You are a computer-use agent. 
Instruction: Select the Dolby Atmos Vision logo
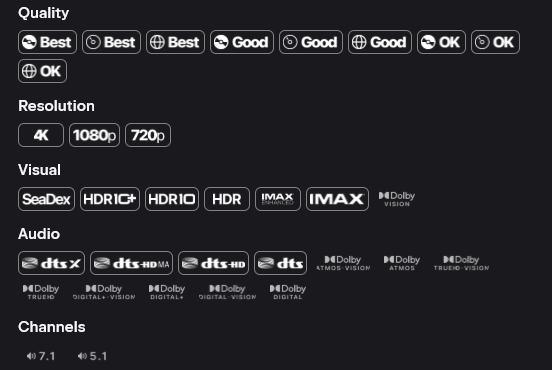pos(343,263)
